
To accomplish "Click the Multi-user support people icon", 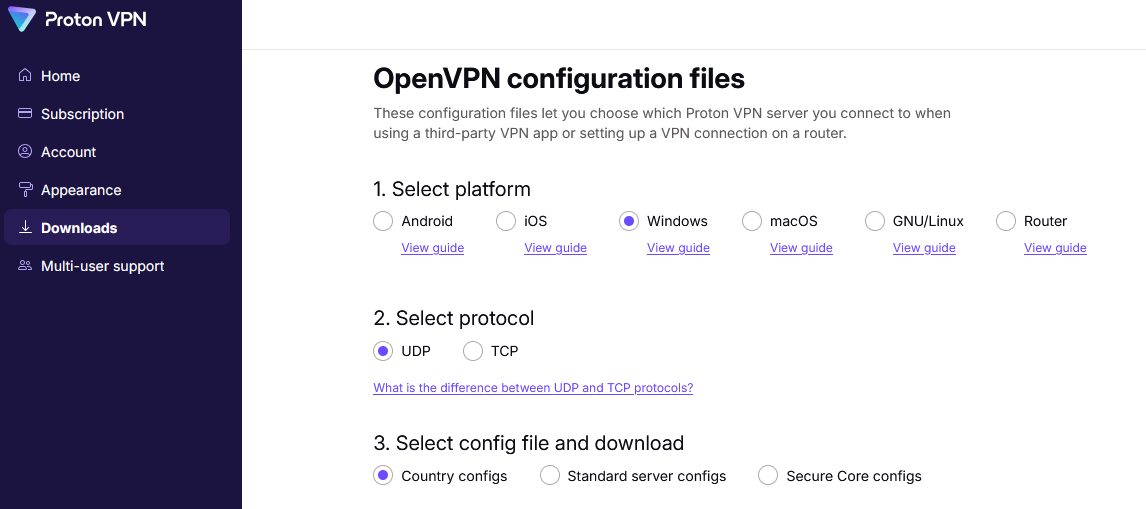I will (x=25, y=265).
